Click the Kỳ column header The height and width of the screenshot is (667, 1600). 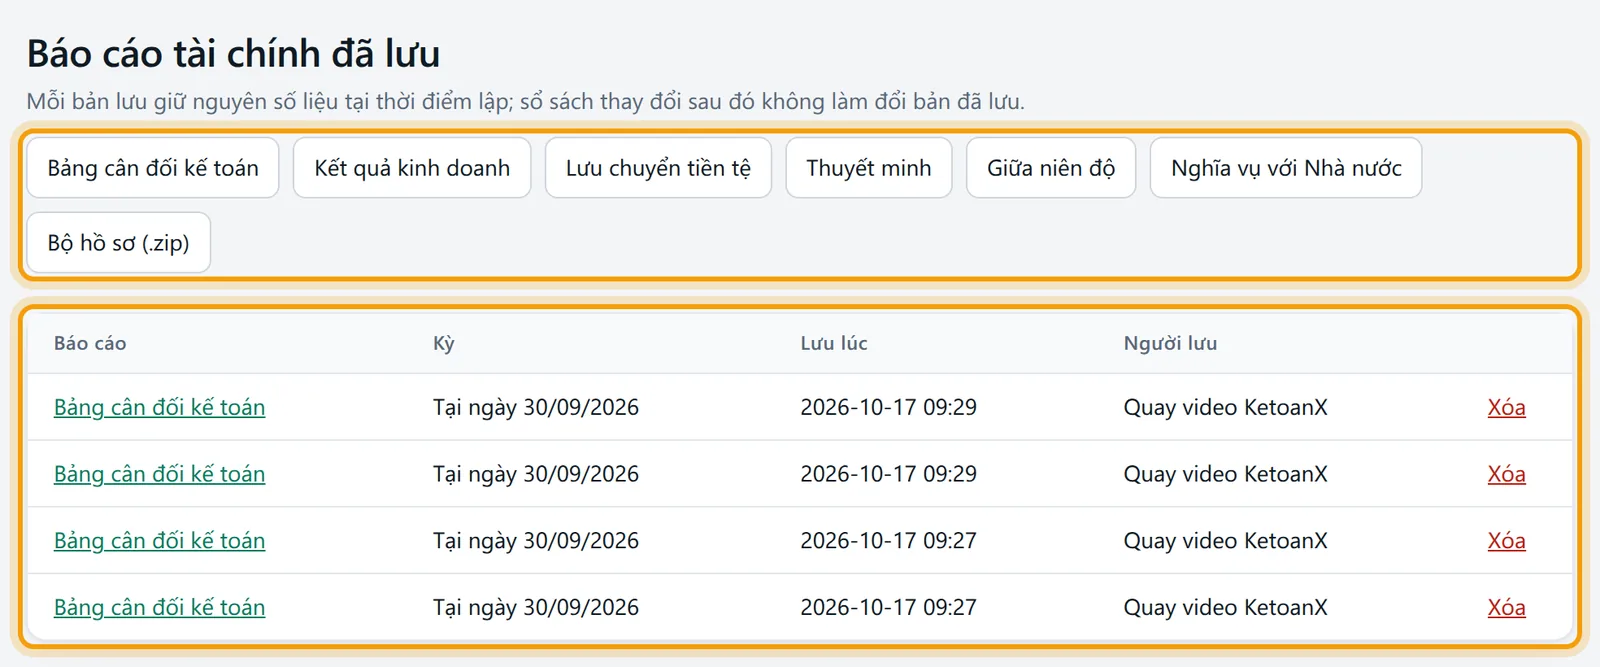click(444, 343)
